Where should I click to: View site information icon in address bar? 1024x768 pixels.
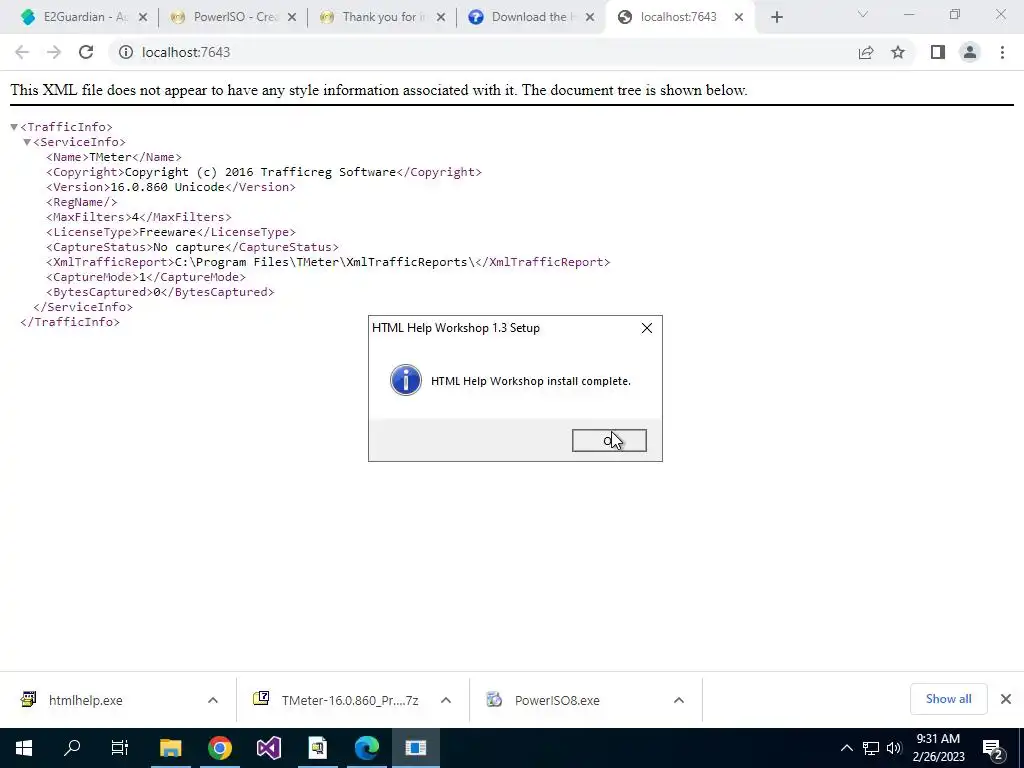(126, 52)
